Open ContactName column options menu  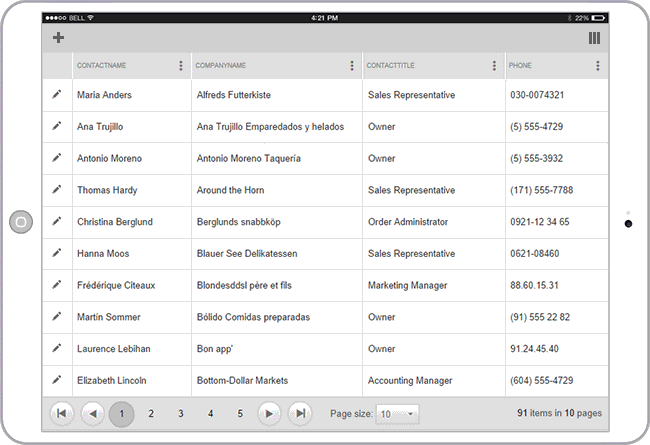pyautogui.click(x=181, y=66)
